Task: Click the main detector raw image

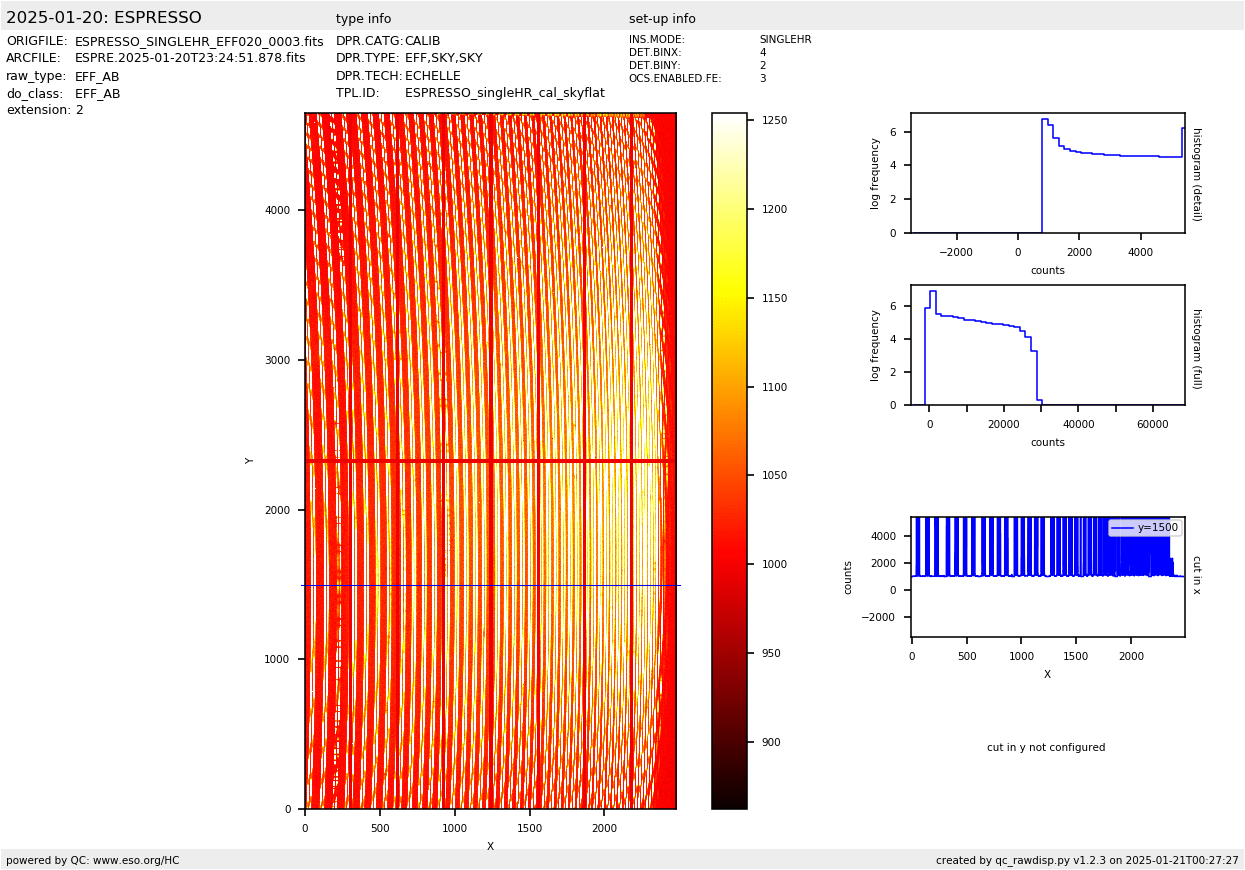Action: pyautogui.click(x=490, y=460)
